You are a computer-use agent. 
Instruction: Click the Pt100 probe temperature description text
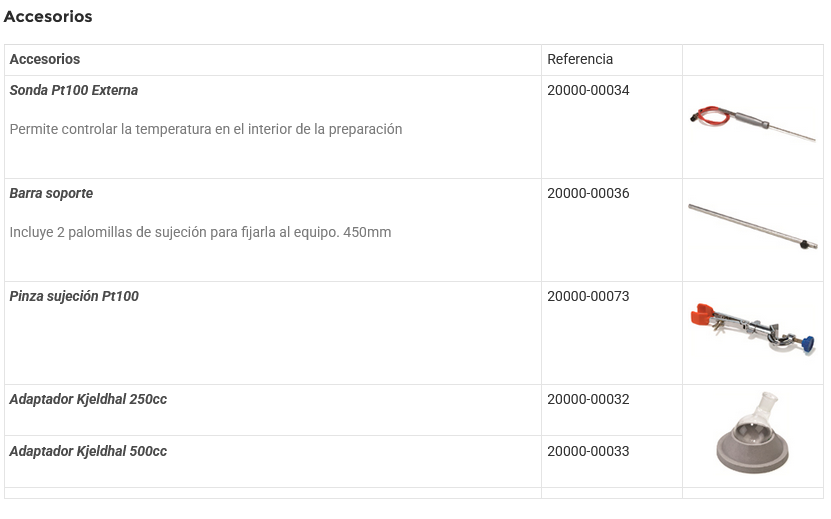pos(206,129)
